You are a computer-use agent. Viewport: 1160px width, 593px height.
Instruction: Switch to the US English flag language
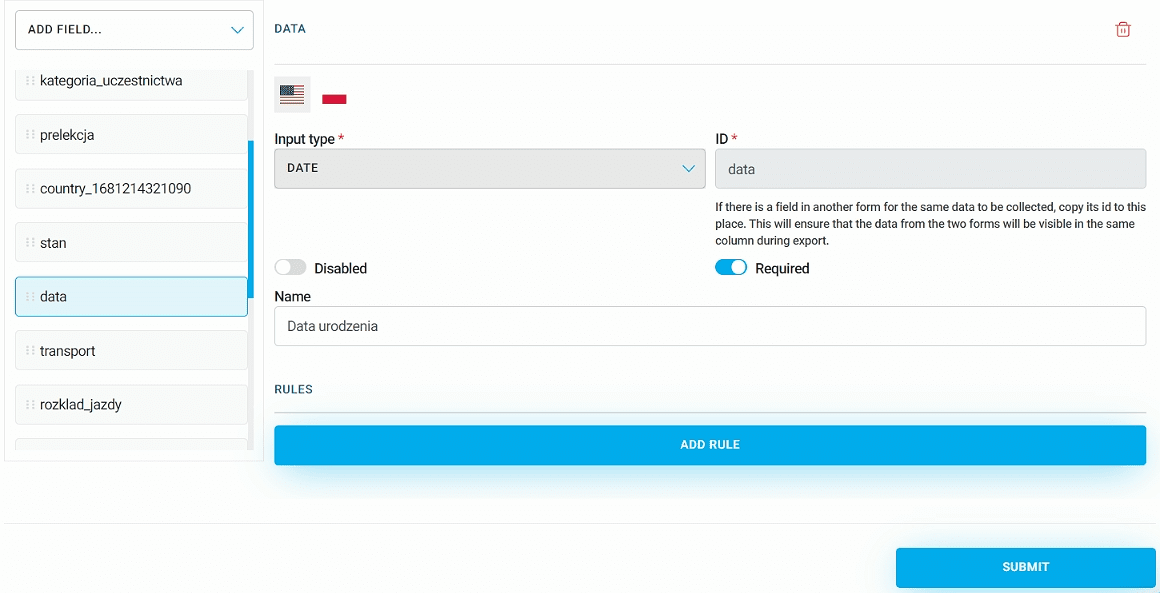[292, 95]
